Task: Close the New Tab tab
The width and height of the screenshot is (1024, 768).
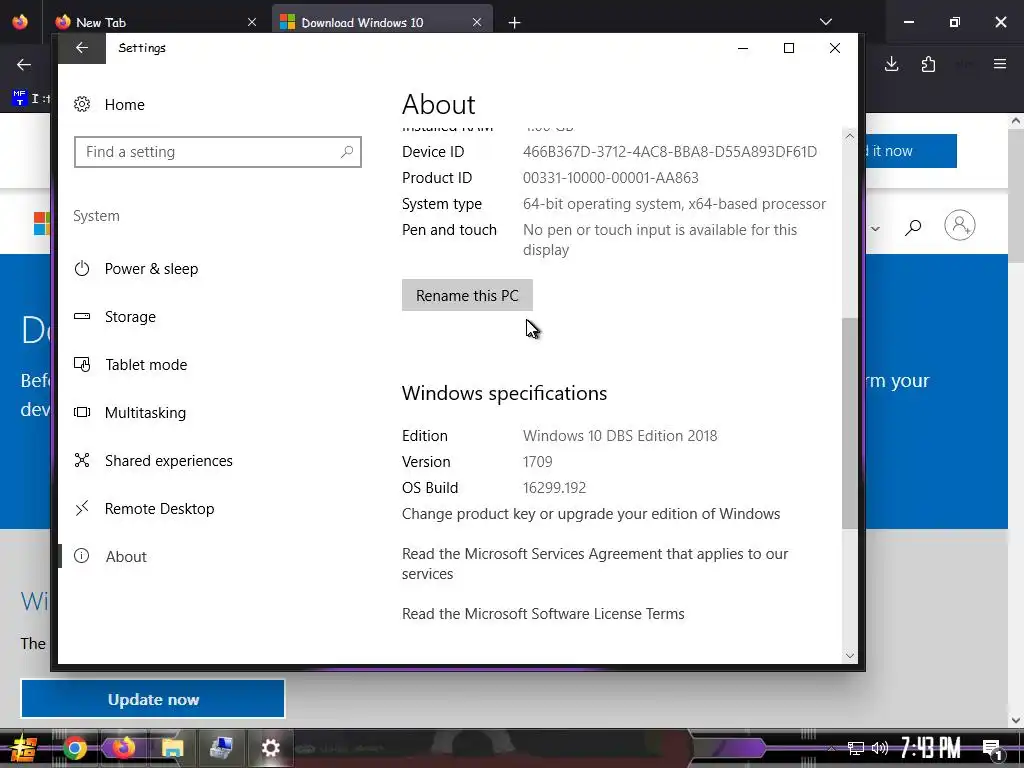Action: pyautogui.click(x=252, y=22)
